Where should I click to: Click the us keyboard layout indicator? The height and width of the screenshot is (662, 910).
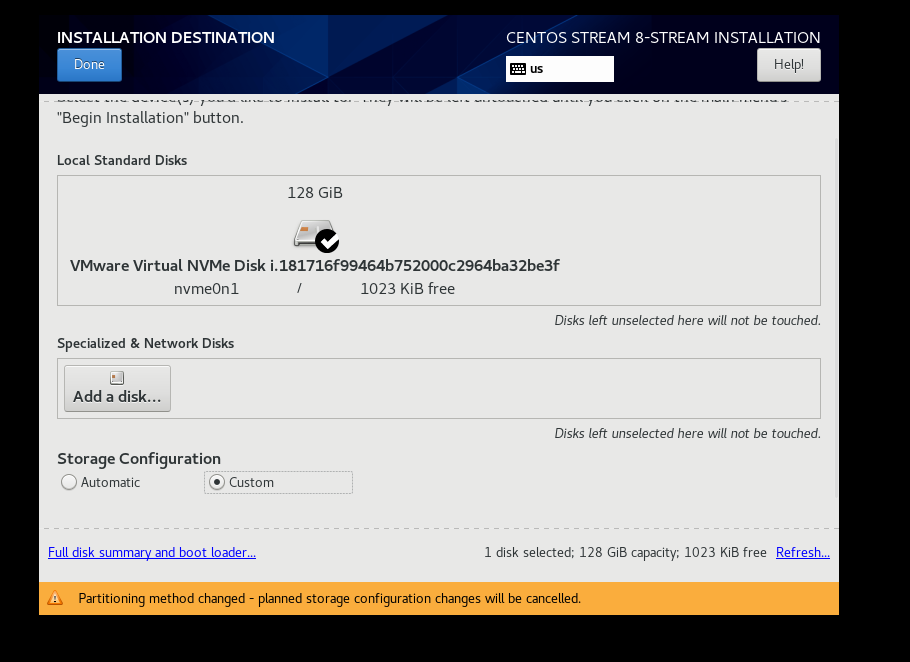pyautogui.click(x=559, y=69)
